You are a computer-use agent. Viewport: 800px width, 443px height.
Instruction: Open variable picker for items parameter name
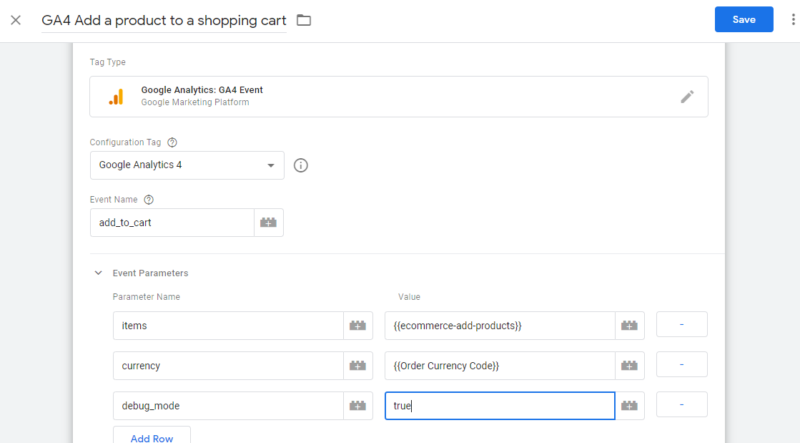point(358,325)
